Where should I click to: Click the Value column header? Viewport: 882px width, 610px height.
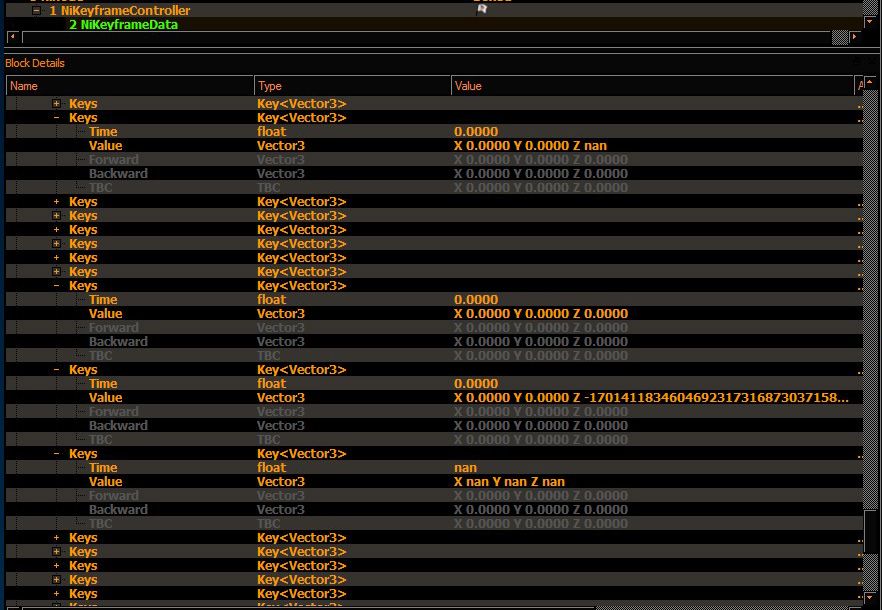coord(652,86)
